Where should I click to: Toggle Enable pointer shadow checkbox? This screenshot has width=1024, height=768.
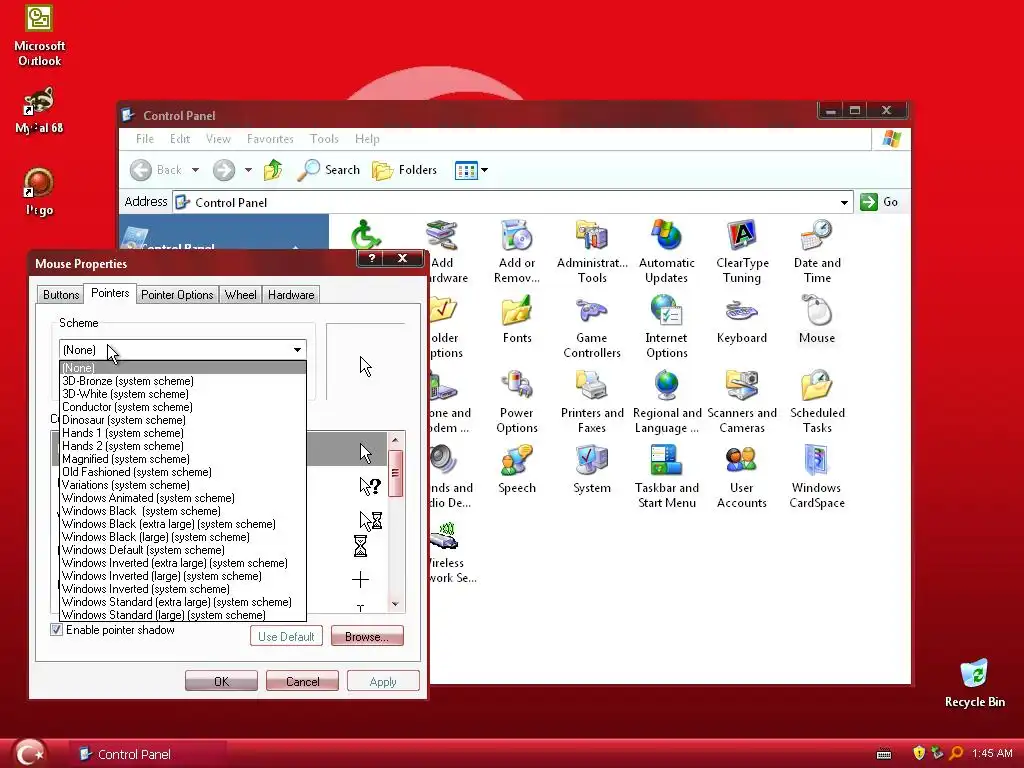57,630
